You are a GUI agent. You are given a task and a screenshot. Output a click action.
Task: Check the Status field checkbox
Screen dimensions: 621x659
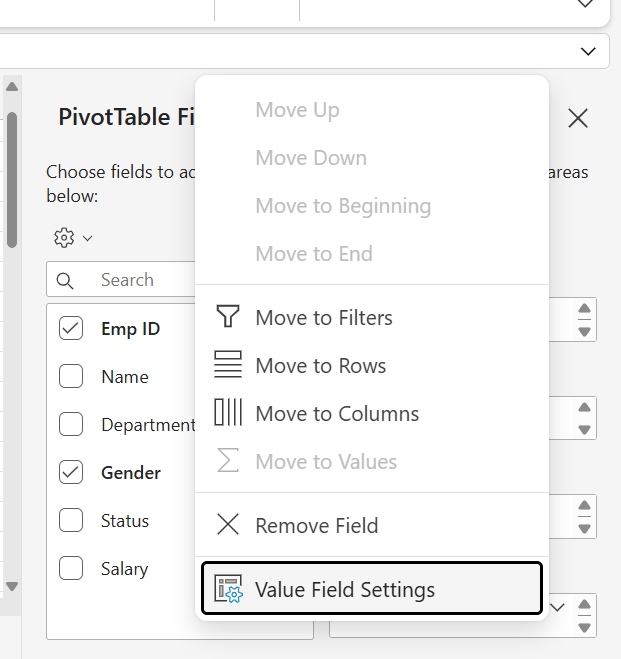point(71,521)
